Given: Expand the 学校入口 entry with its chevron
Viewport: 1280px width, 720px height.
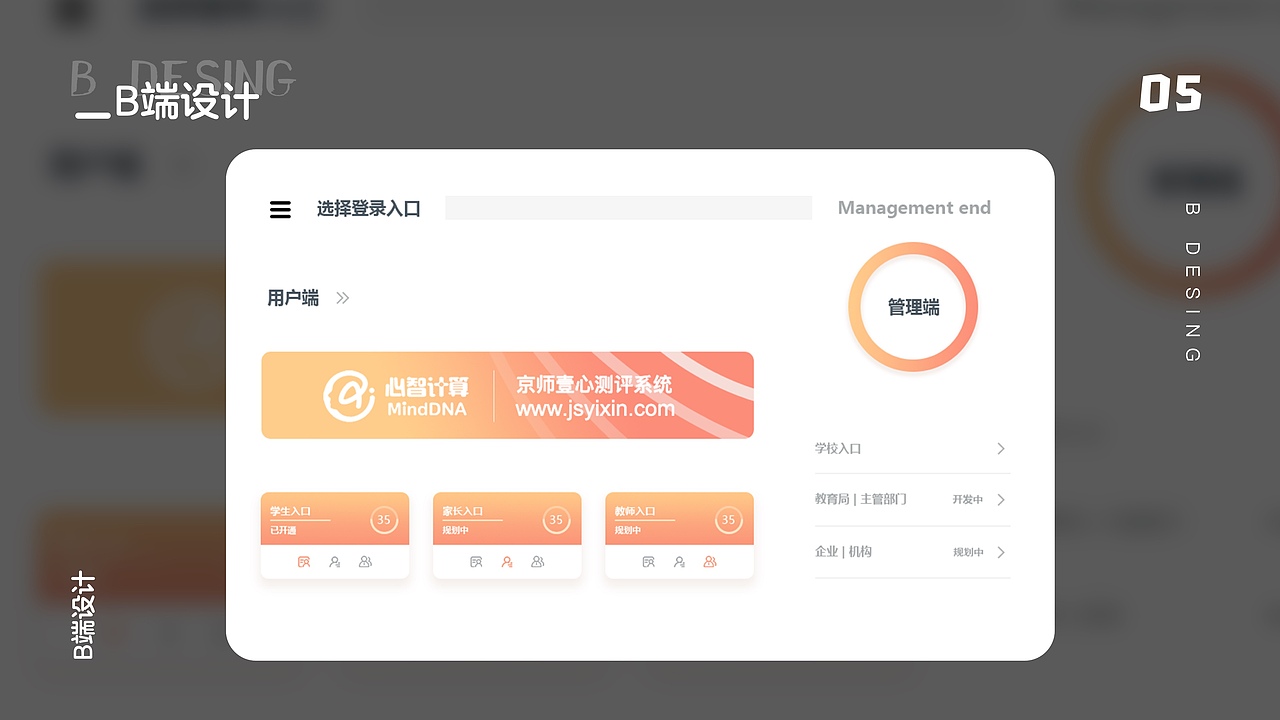Looking at the screenshot, I should coord(1000,448).
